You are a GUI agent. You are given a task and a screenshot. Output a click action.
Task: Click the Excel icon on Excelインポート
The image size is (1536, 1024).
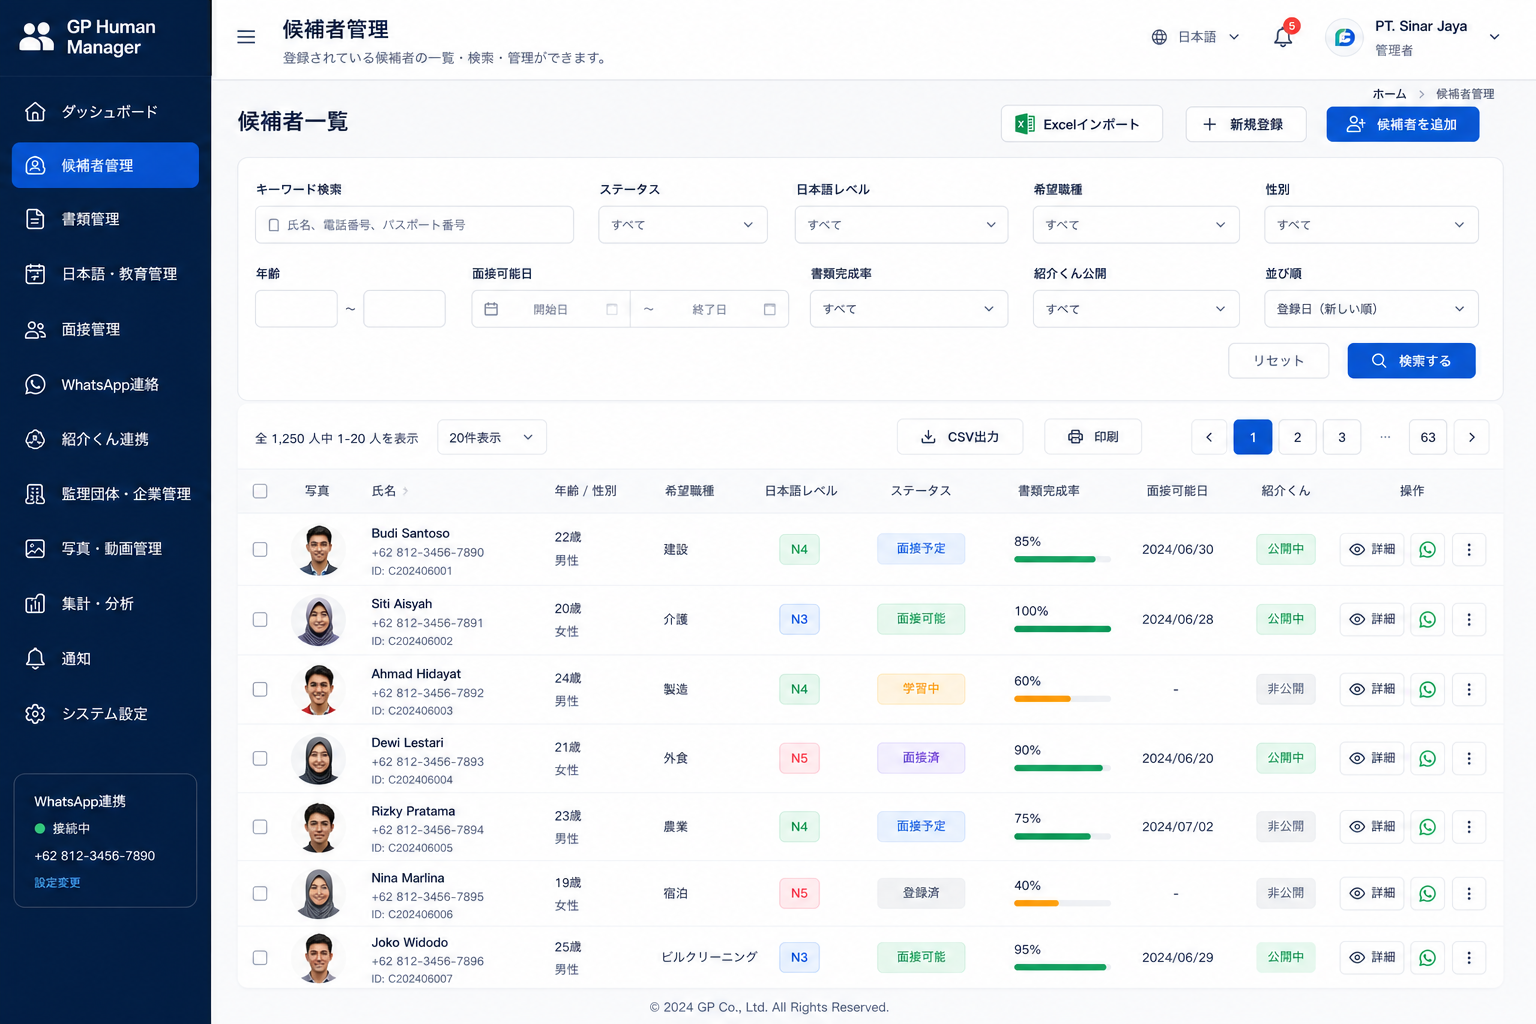1024,124
